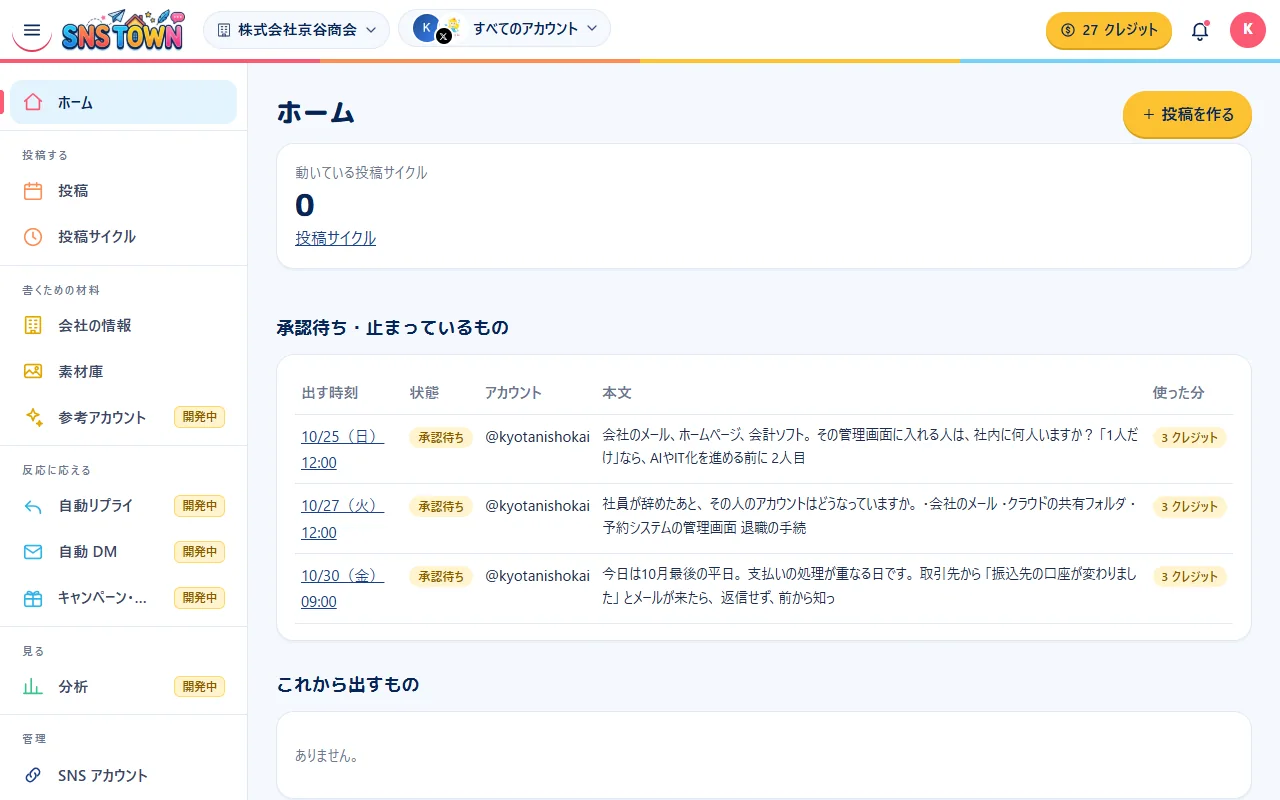Select 投稿サイクル in the sidebar
Screen dimensions: 1280x800
coord(123,237)
